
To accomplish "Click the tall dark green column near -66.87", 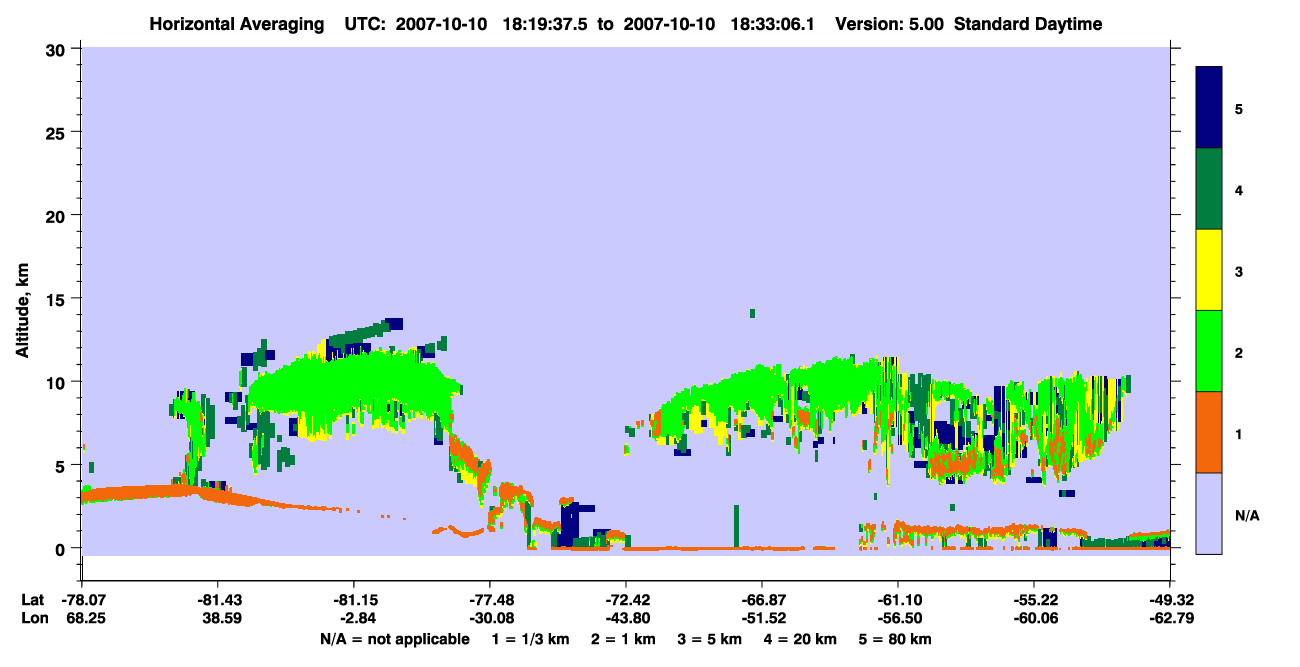I will click(x=736, y=526).
